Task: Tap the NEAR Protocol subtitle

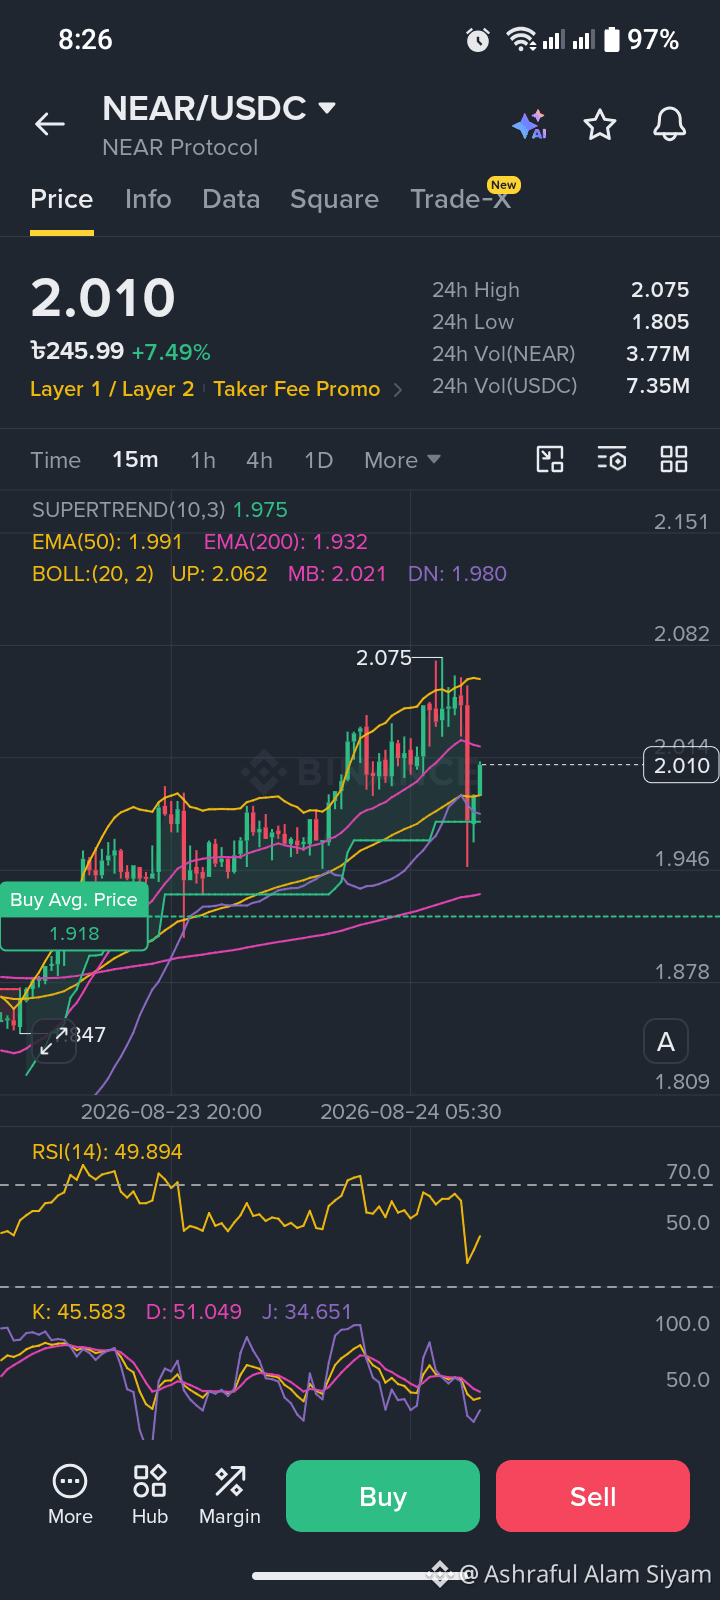Action: [x=180, y=148]
